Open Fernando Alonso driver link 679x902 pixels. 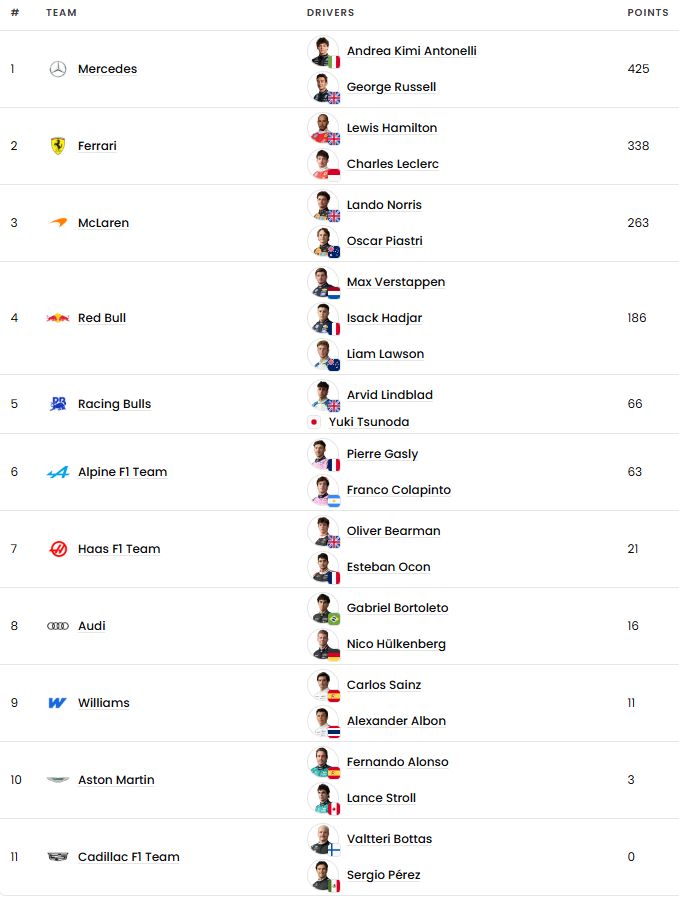pyautogui.click(x=398, y=762)
